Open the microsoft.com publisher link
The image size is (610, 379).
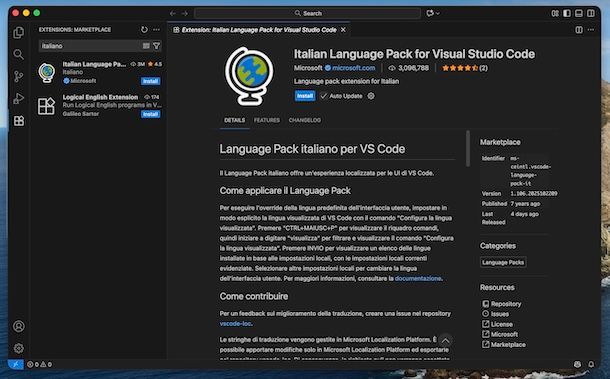coord(354,68)
